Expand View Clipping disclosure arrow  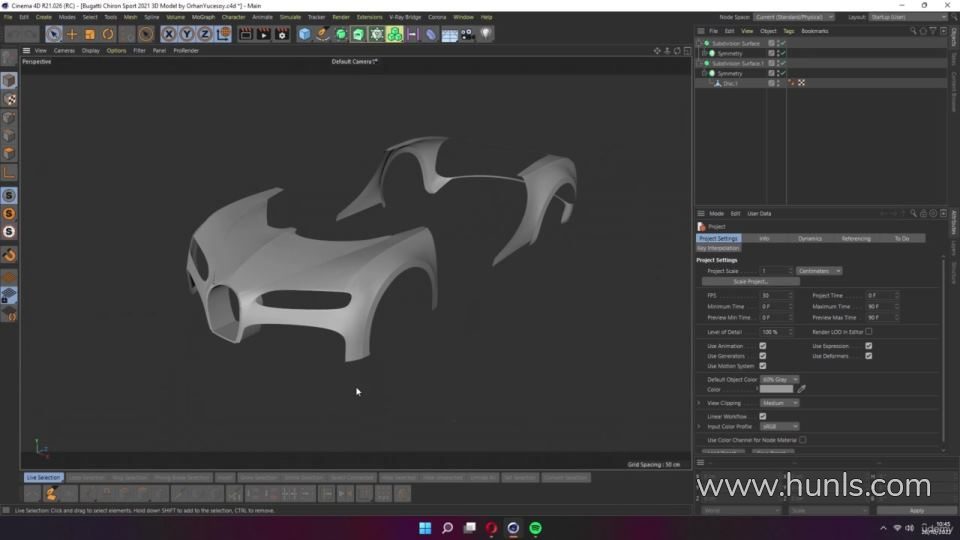699,403
